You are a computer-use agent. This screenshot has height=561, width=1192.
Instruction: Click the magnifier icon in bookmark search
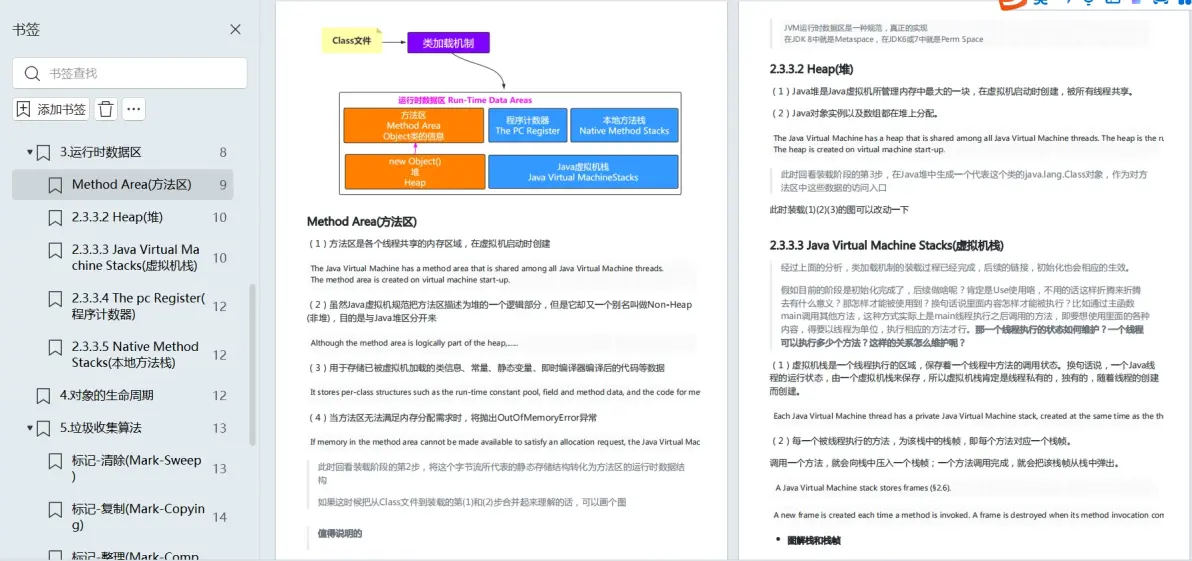pos(32,73)
